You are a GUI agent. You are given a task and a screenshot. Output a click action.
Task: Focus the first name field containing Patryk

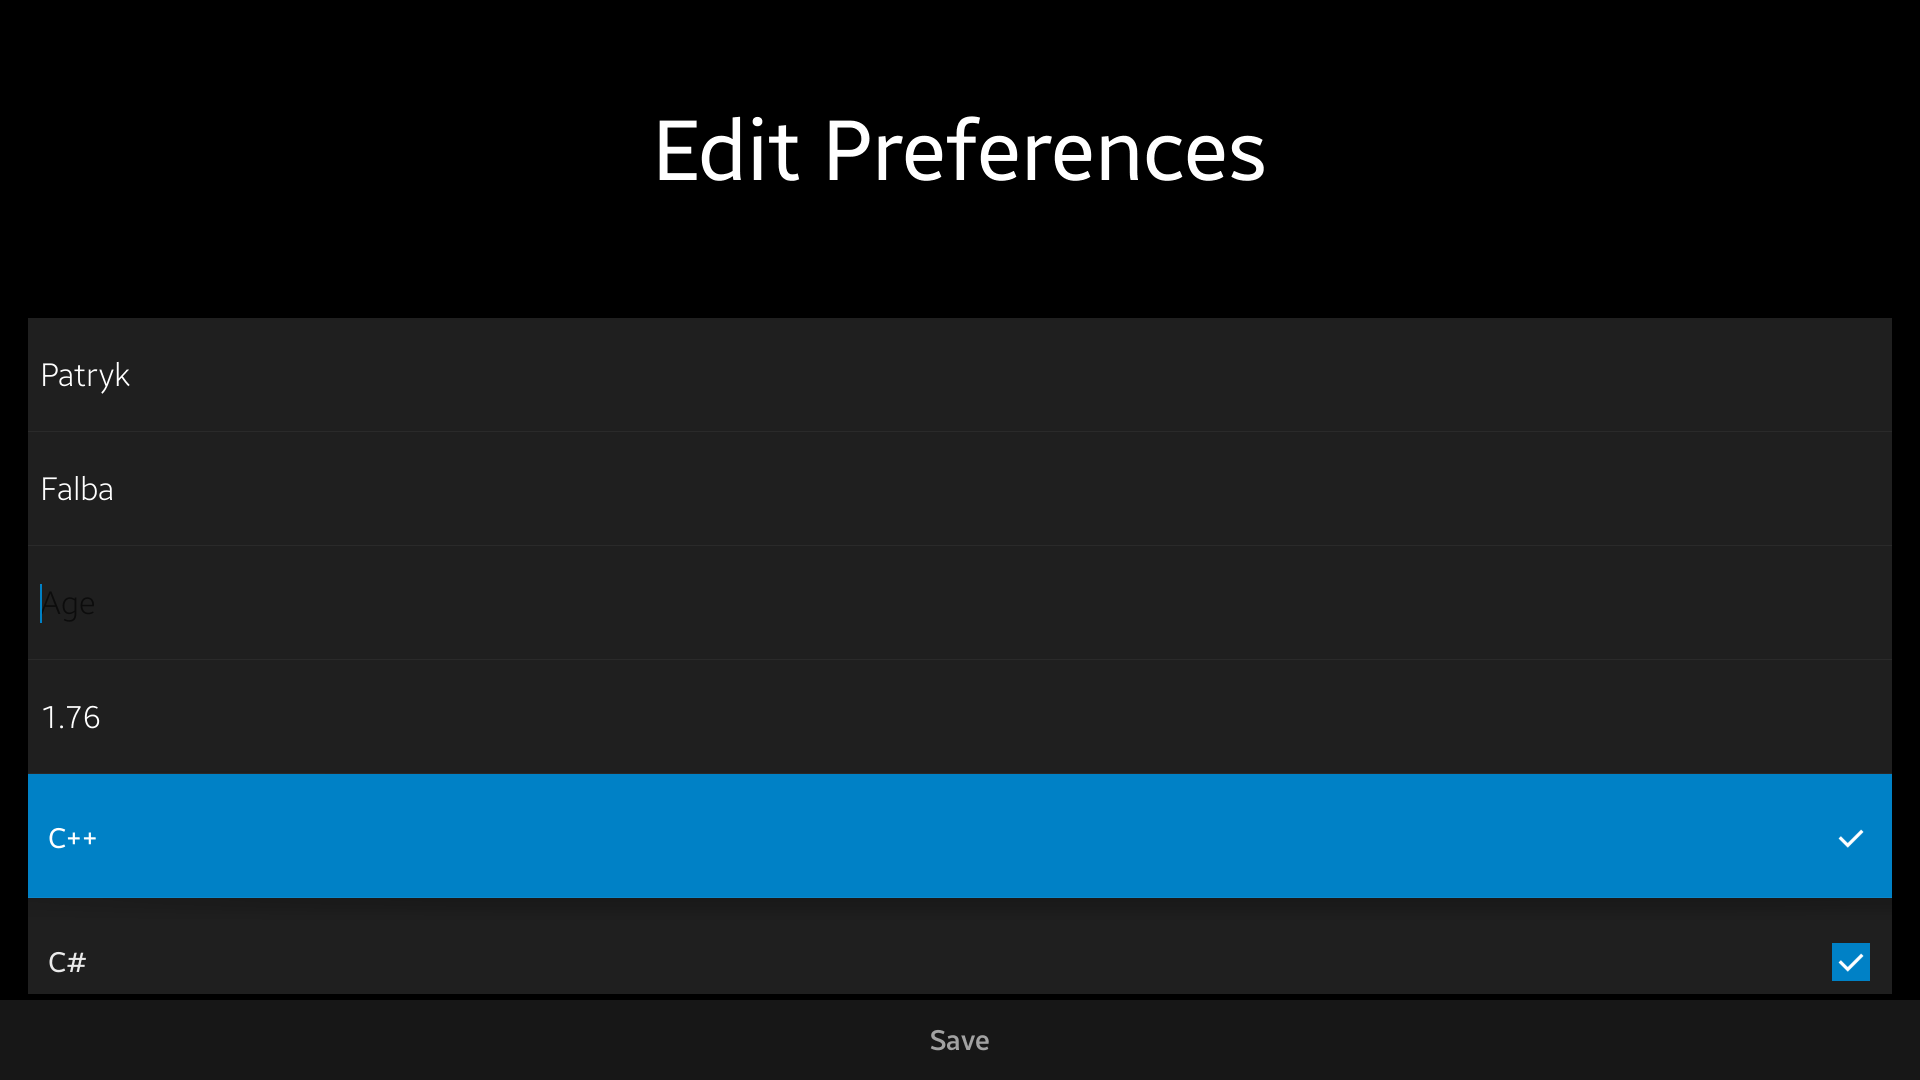click(x=960, y=375)
